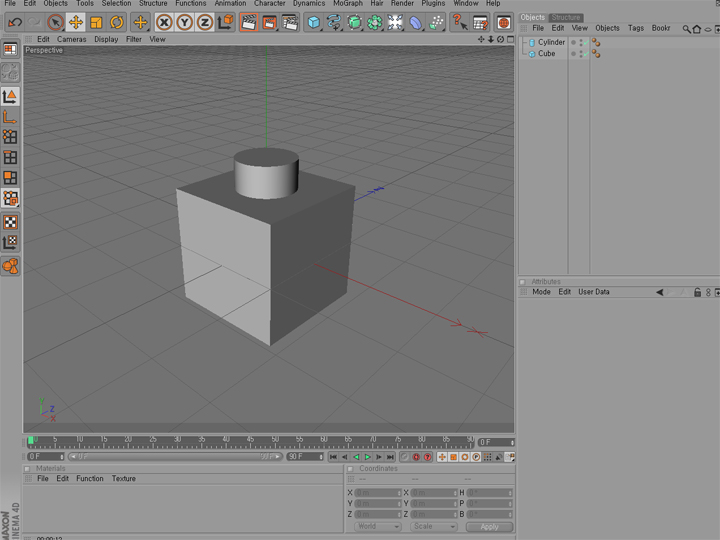The width and height of the screenshot is (720, 540).
Task: Open the viewport Cameras menu
Action: 72,39
